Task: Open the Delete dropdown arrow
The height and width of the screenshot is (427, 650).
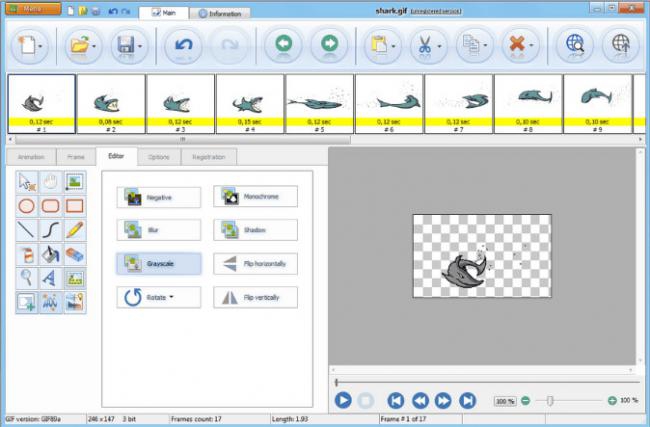Action: (x=531, y=46)
